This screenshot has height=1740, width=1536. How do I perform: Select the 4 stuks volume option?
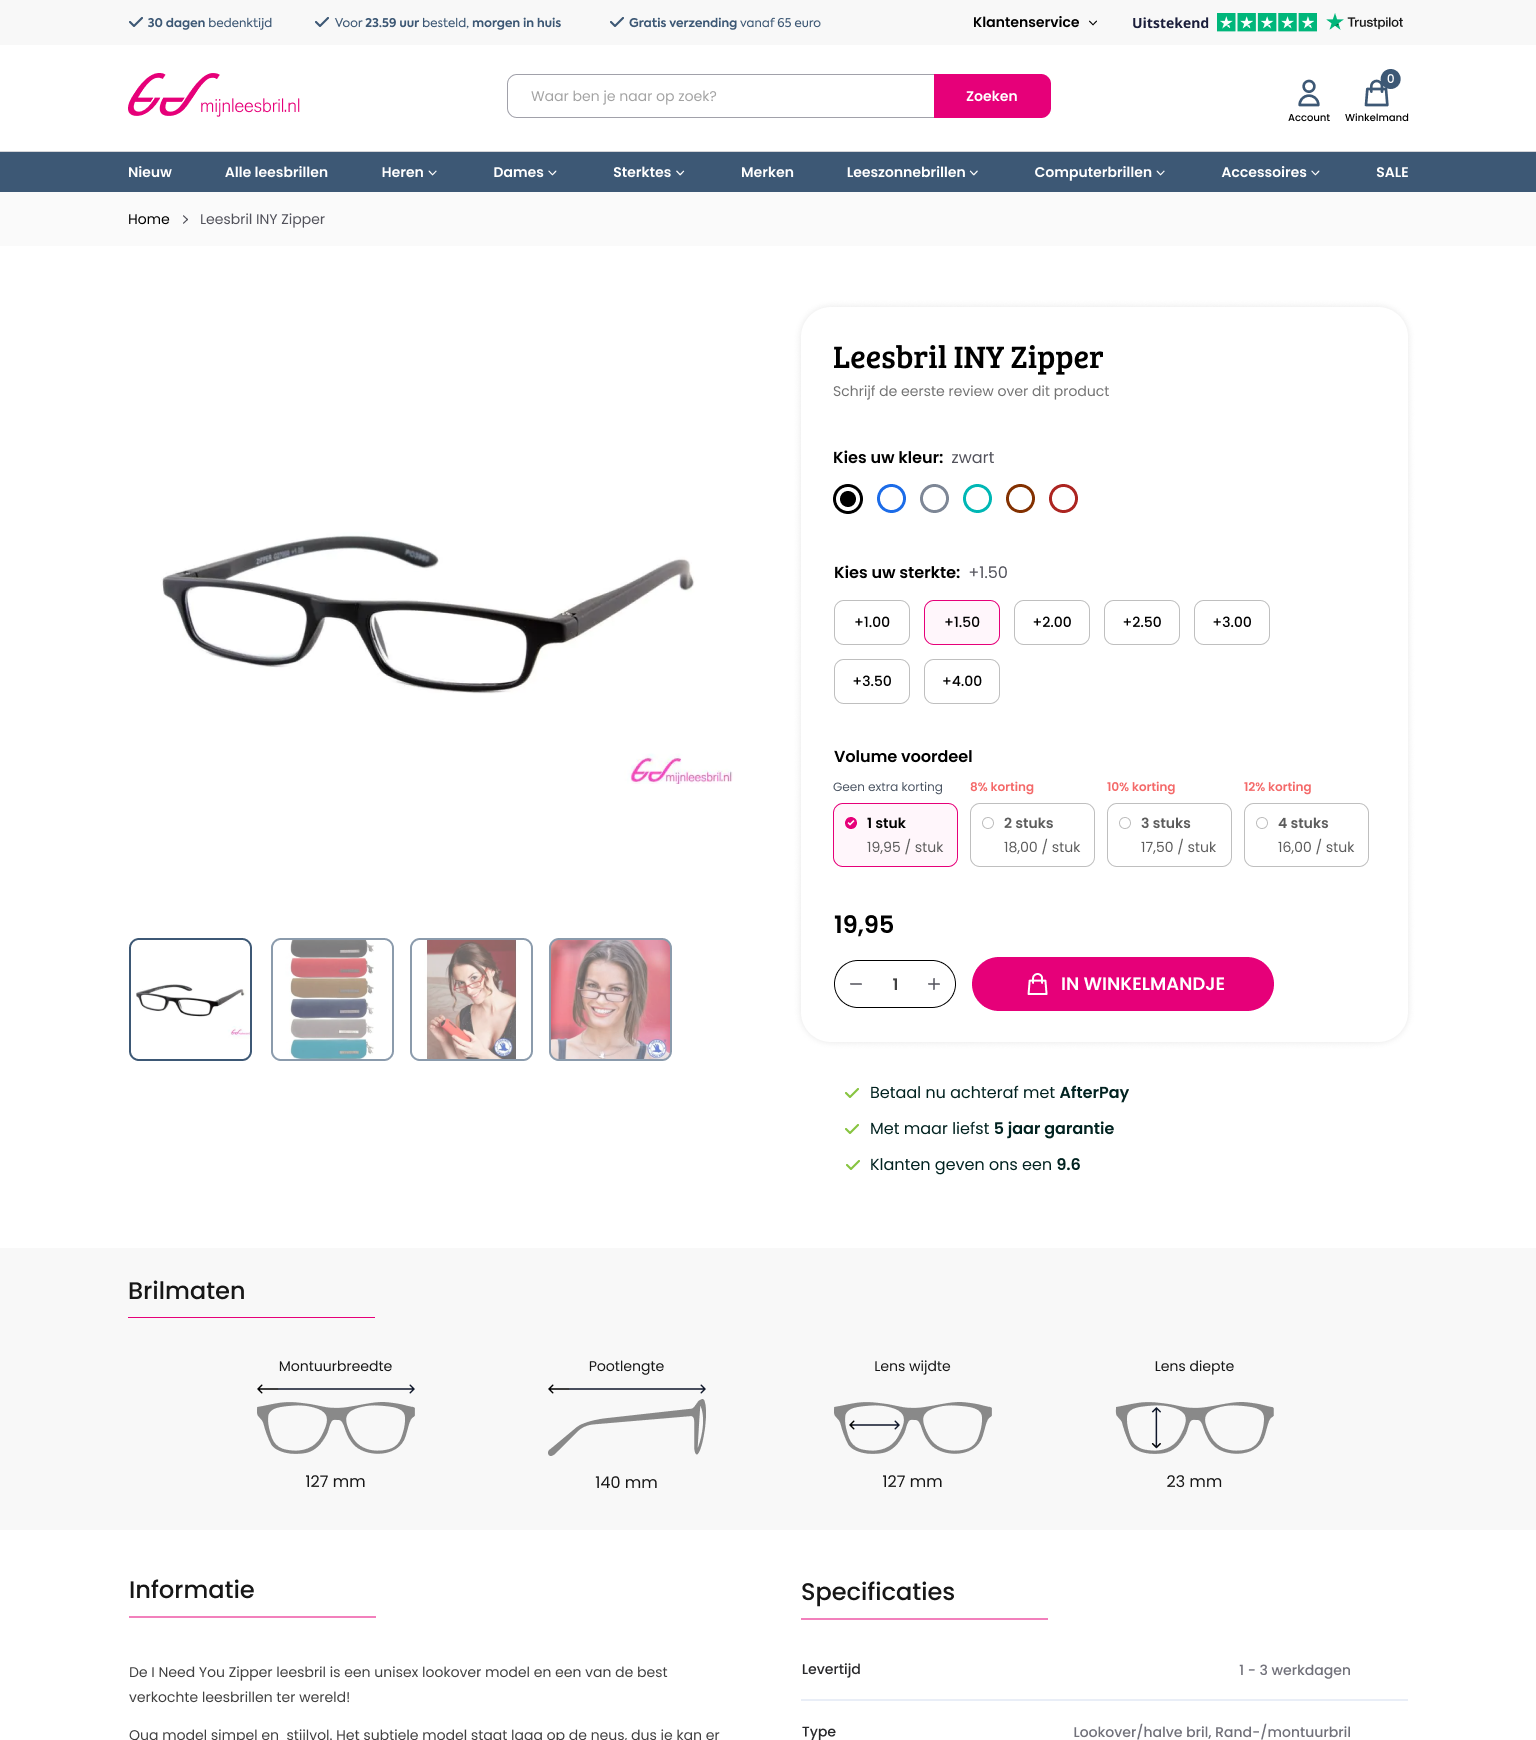(1306, 835)
